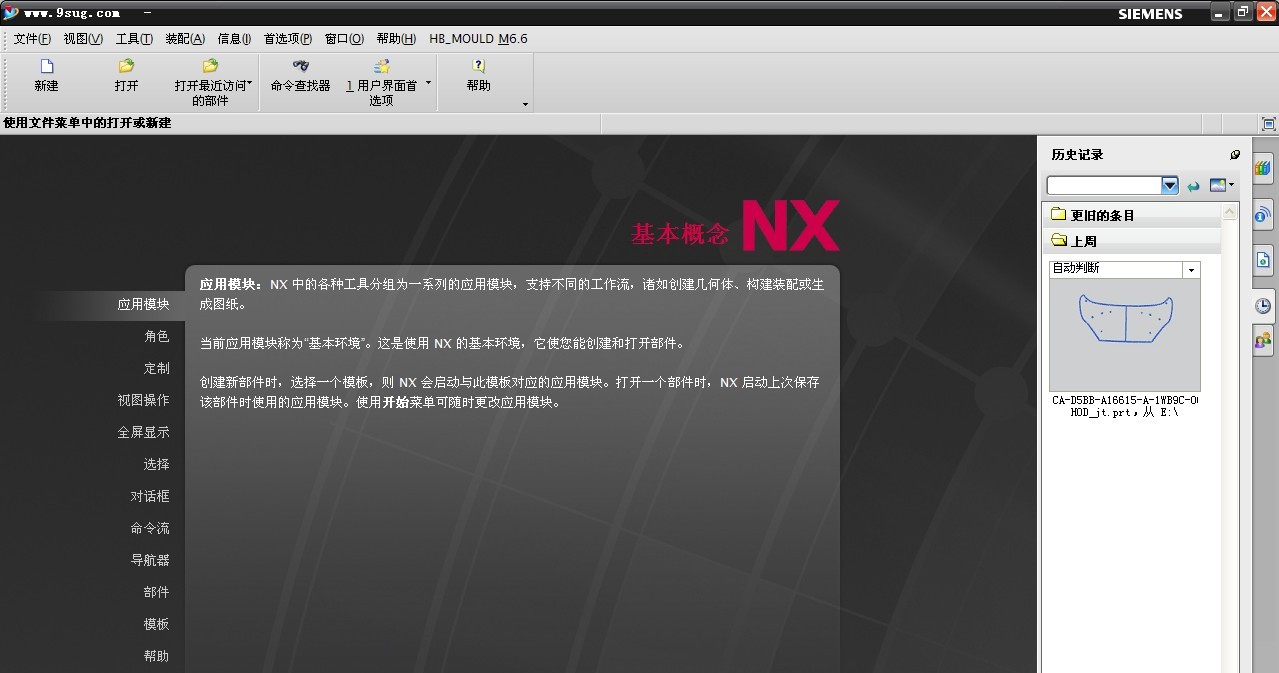Viewport: 1279px width, 673px height.
Task: Click 打开最近访问的部件 recent parts icon
Action: (x=210, y=66)
